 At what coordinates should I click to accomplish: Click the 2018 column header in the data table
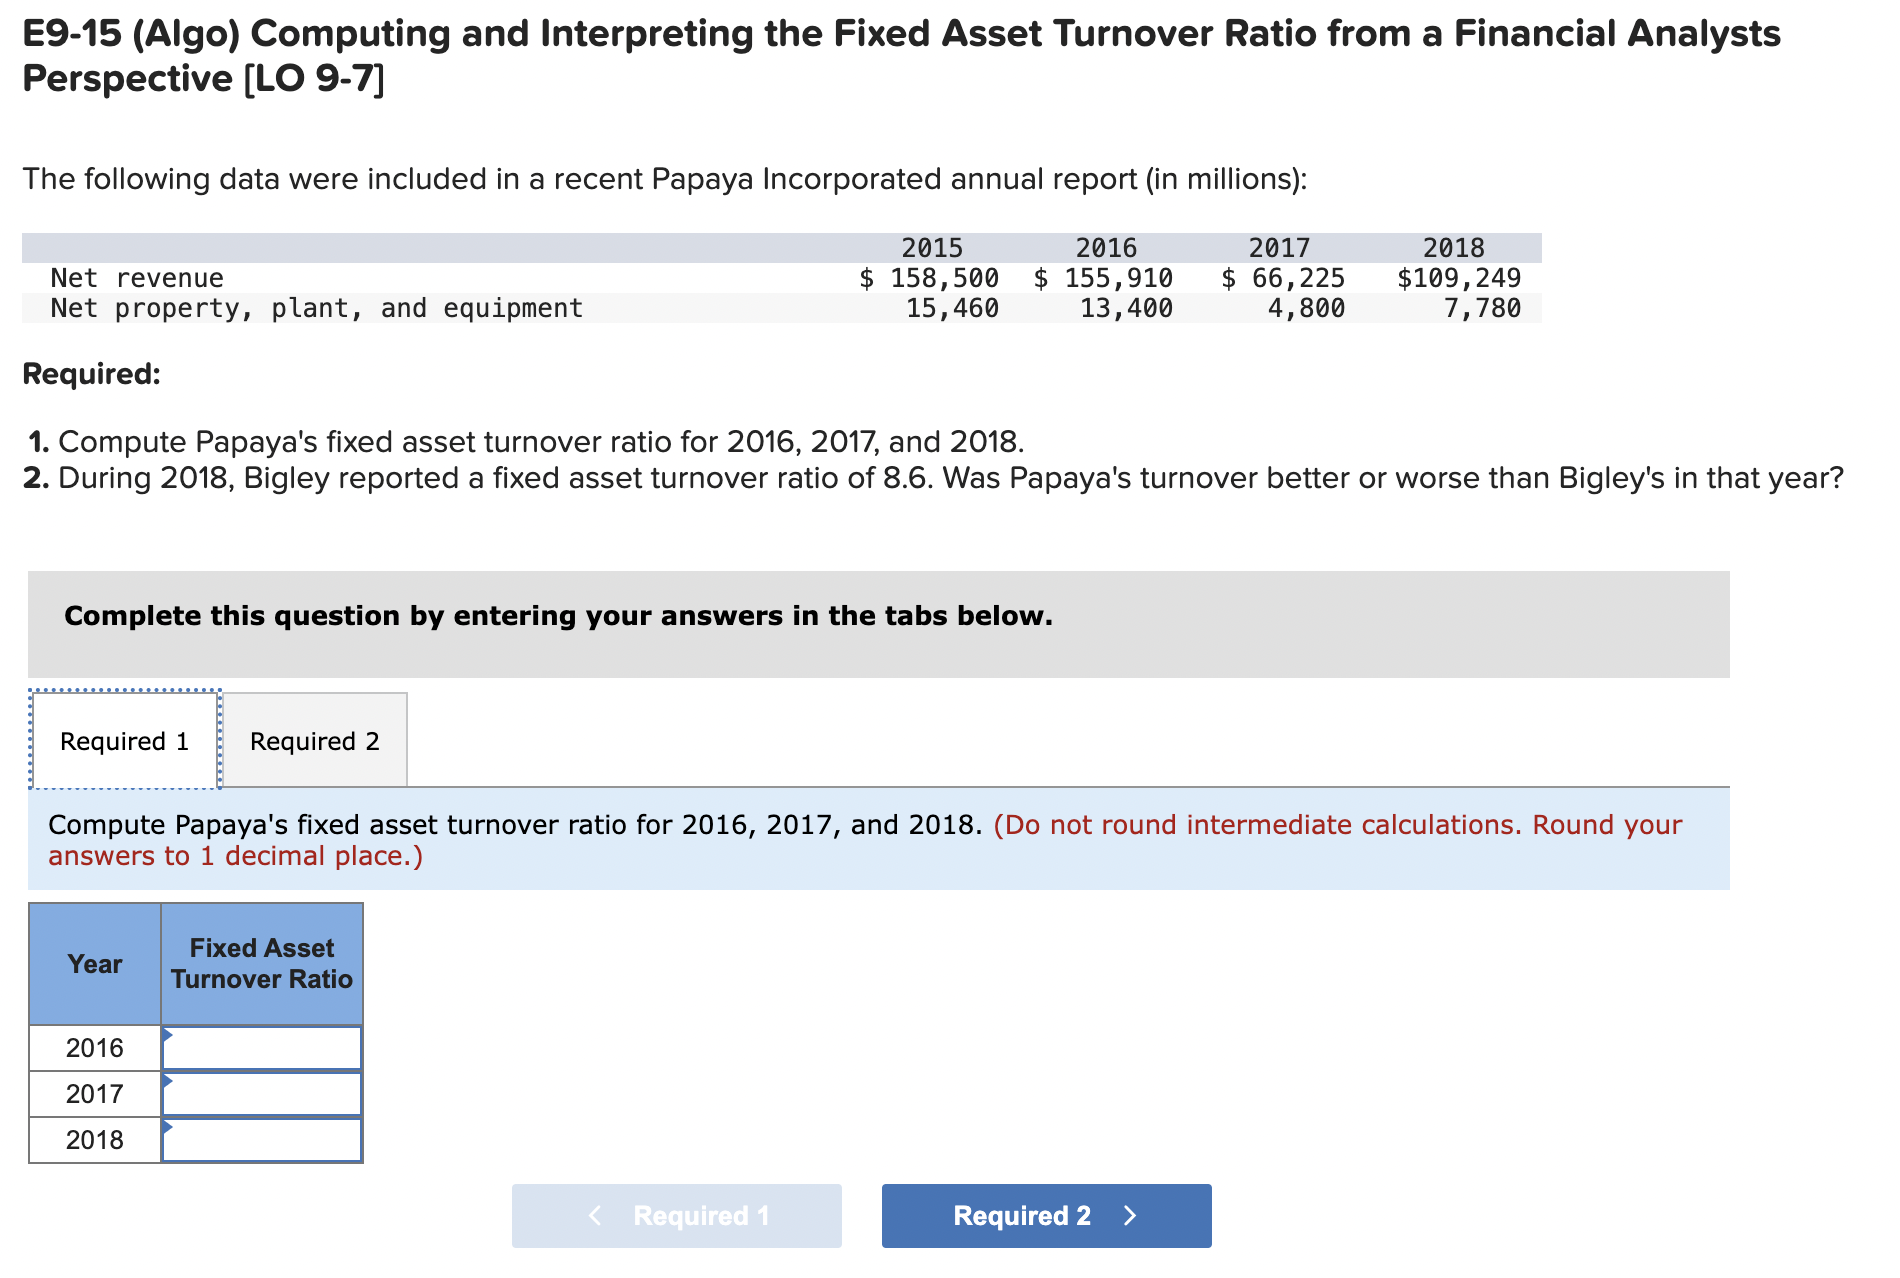coord(1455,247)
